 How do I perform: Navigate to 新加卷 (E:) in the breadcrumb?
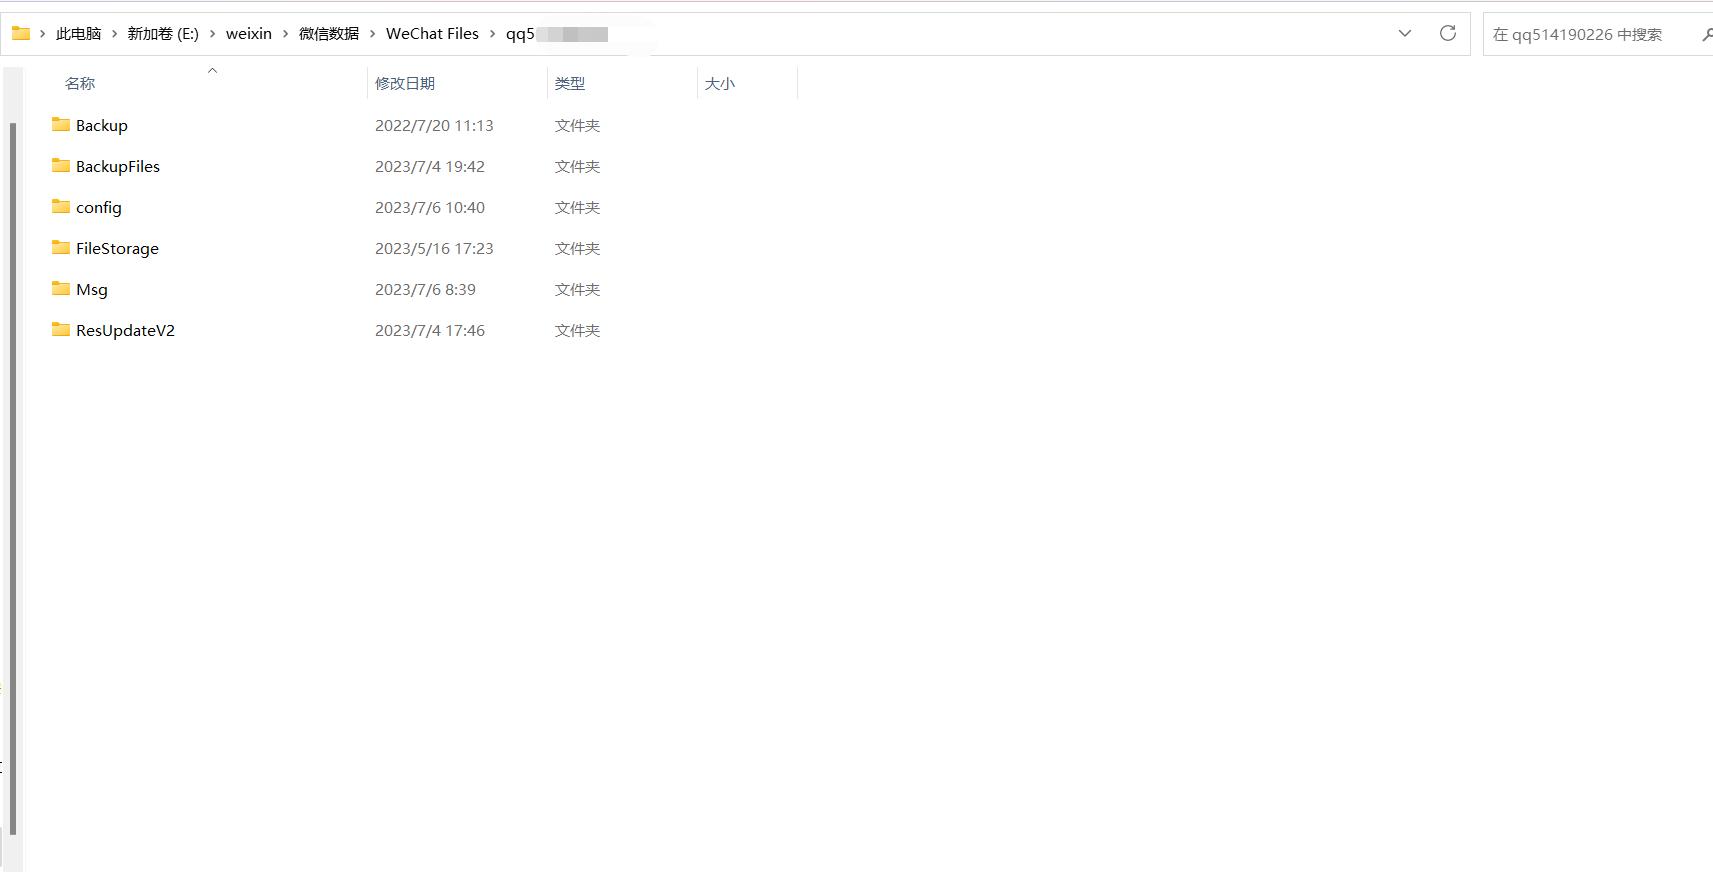[x=163, y=34]
